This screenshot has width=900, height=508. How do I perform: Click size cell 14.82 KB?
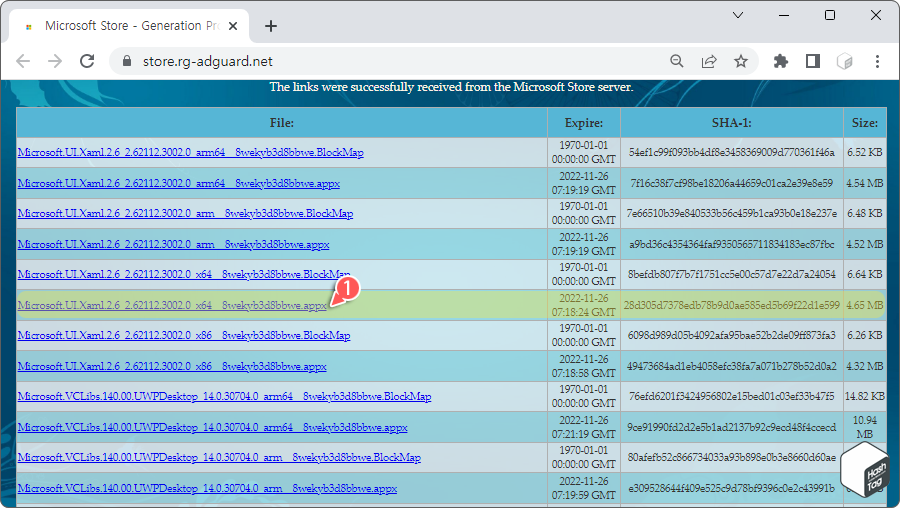click(x=865, y=397)
